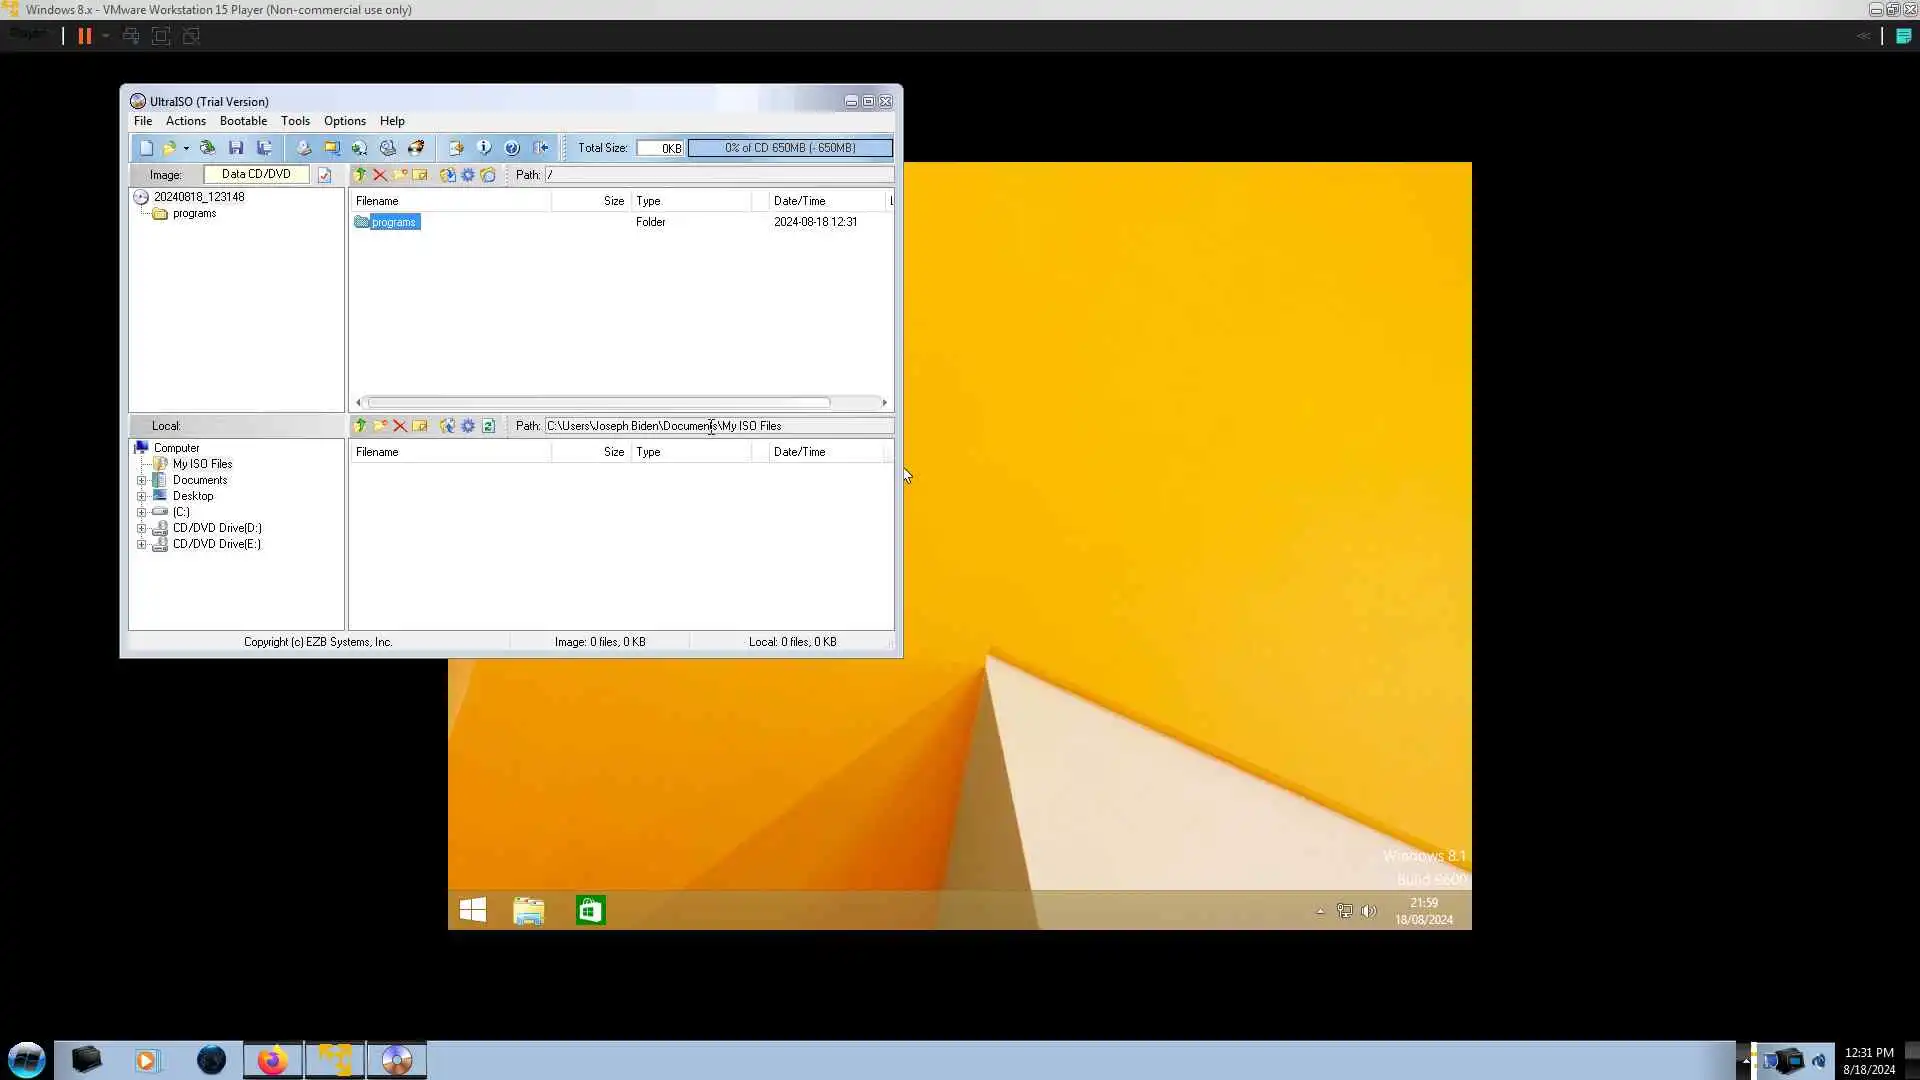This screenshot has height=1080, width=1920.
Task: Expand the CD/DVD Drive(D:) node
Action: coord(141,529)
